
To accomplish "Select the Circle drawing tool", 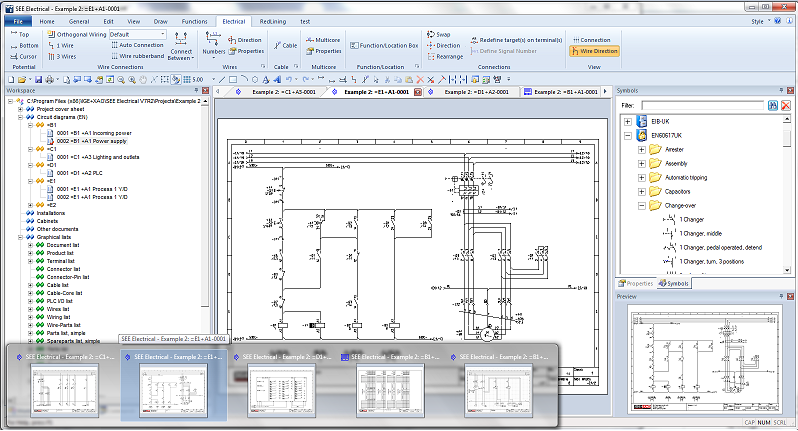I will coord(255,79).
